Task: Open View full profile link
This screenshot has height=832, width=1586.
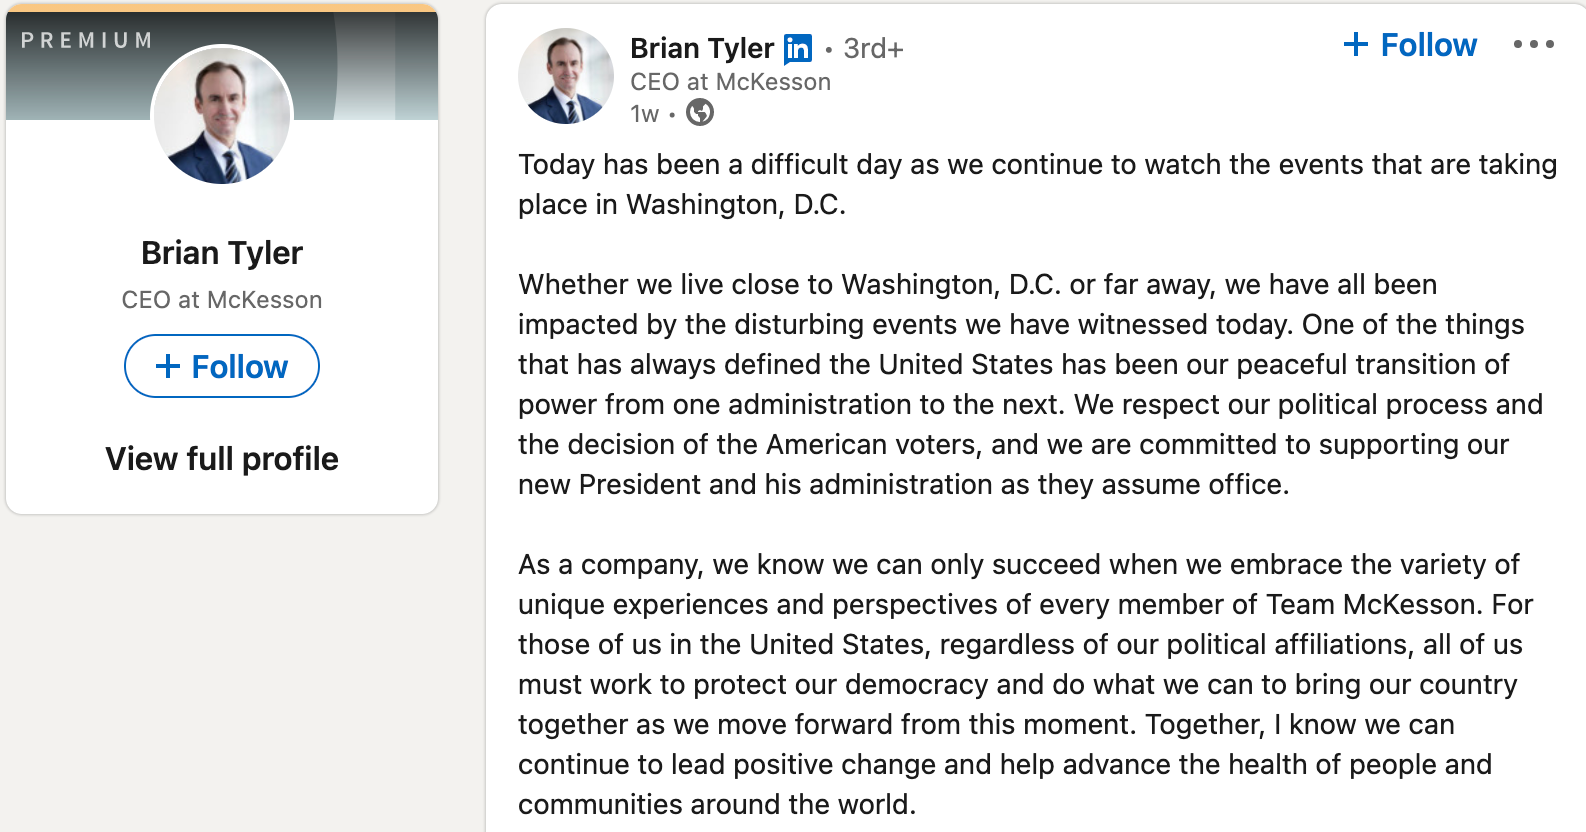Action: pos(222,459)
